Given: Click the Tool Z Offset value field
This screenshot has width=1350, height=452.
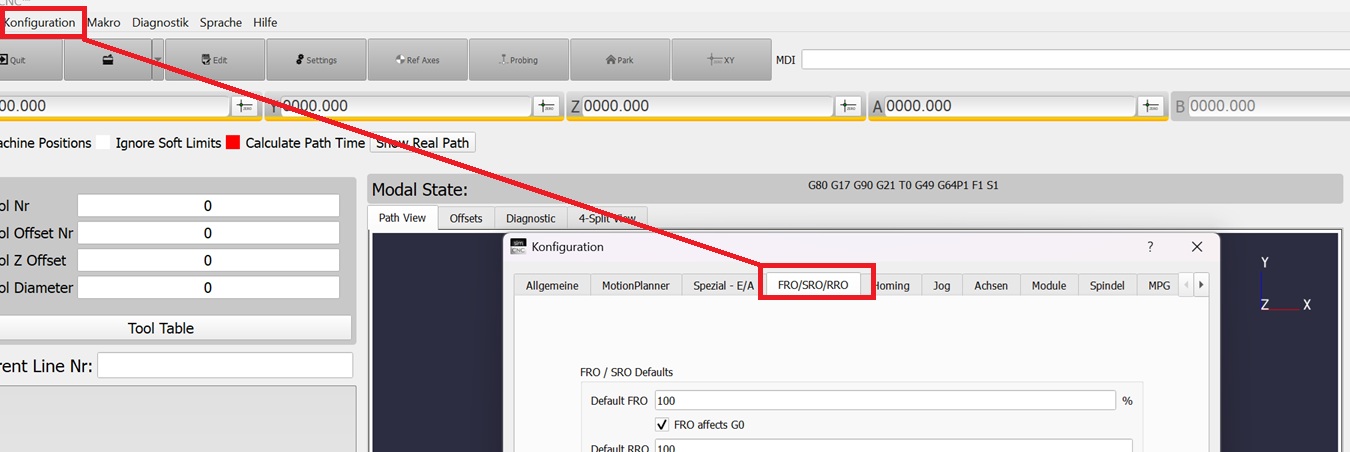Looking at the screenshot, I should click(208, 260).
